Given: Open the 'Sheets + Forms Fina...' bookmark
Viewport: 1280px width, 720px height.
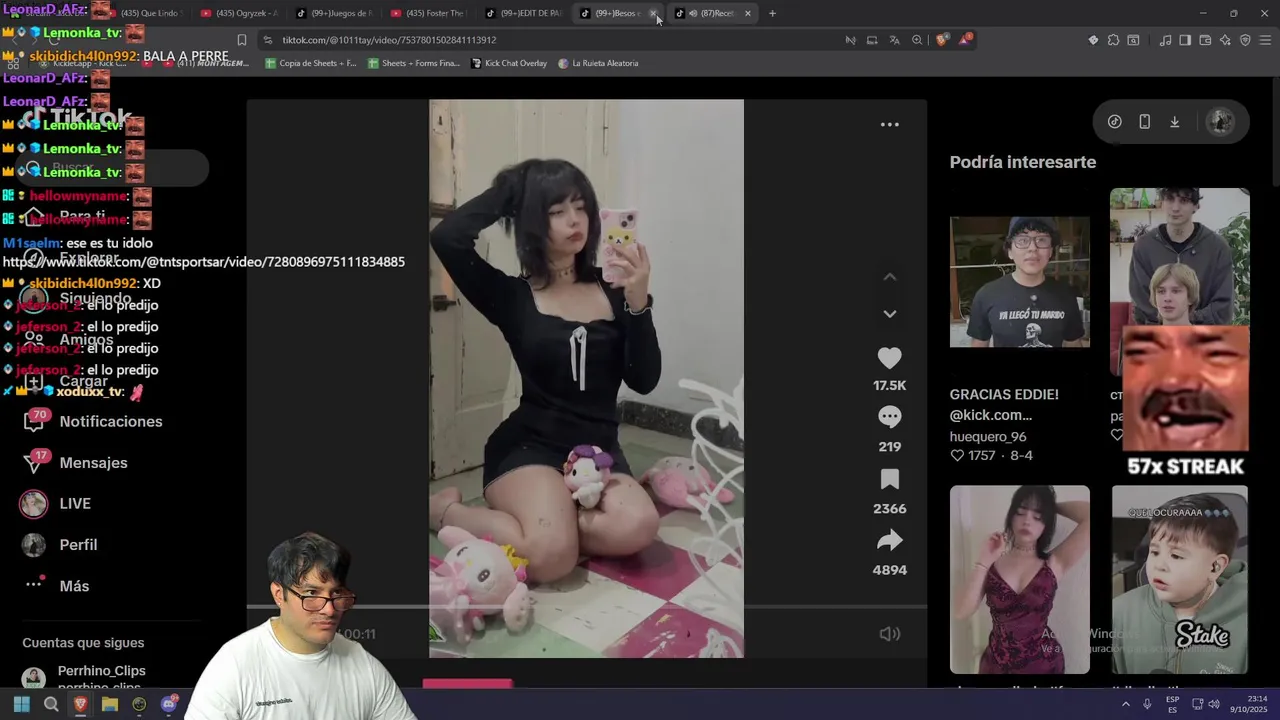Looking at the screenshot, I should (413, 63).
